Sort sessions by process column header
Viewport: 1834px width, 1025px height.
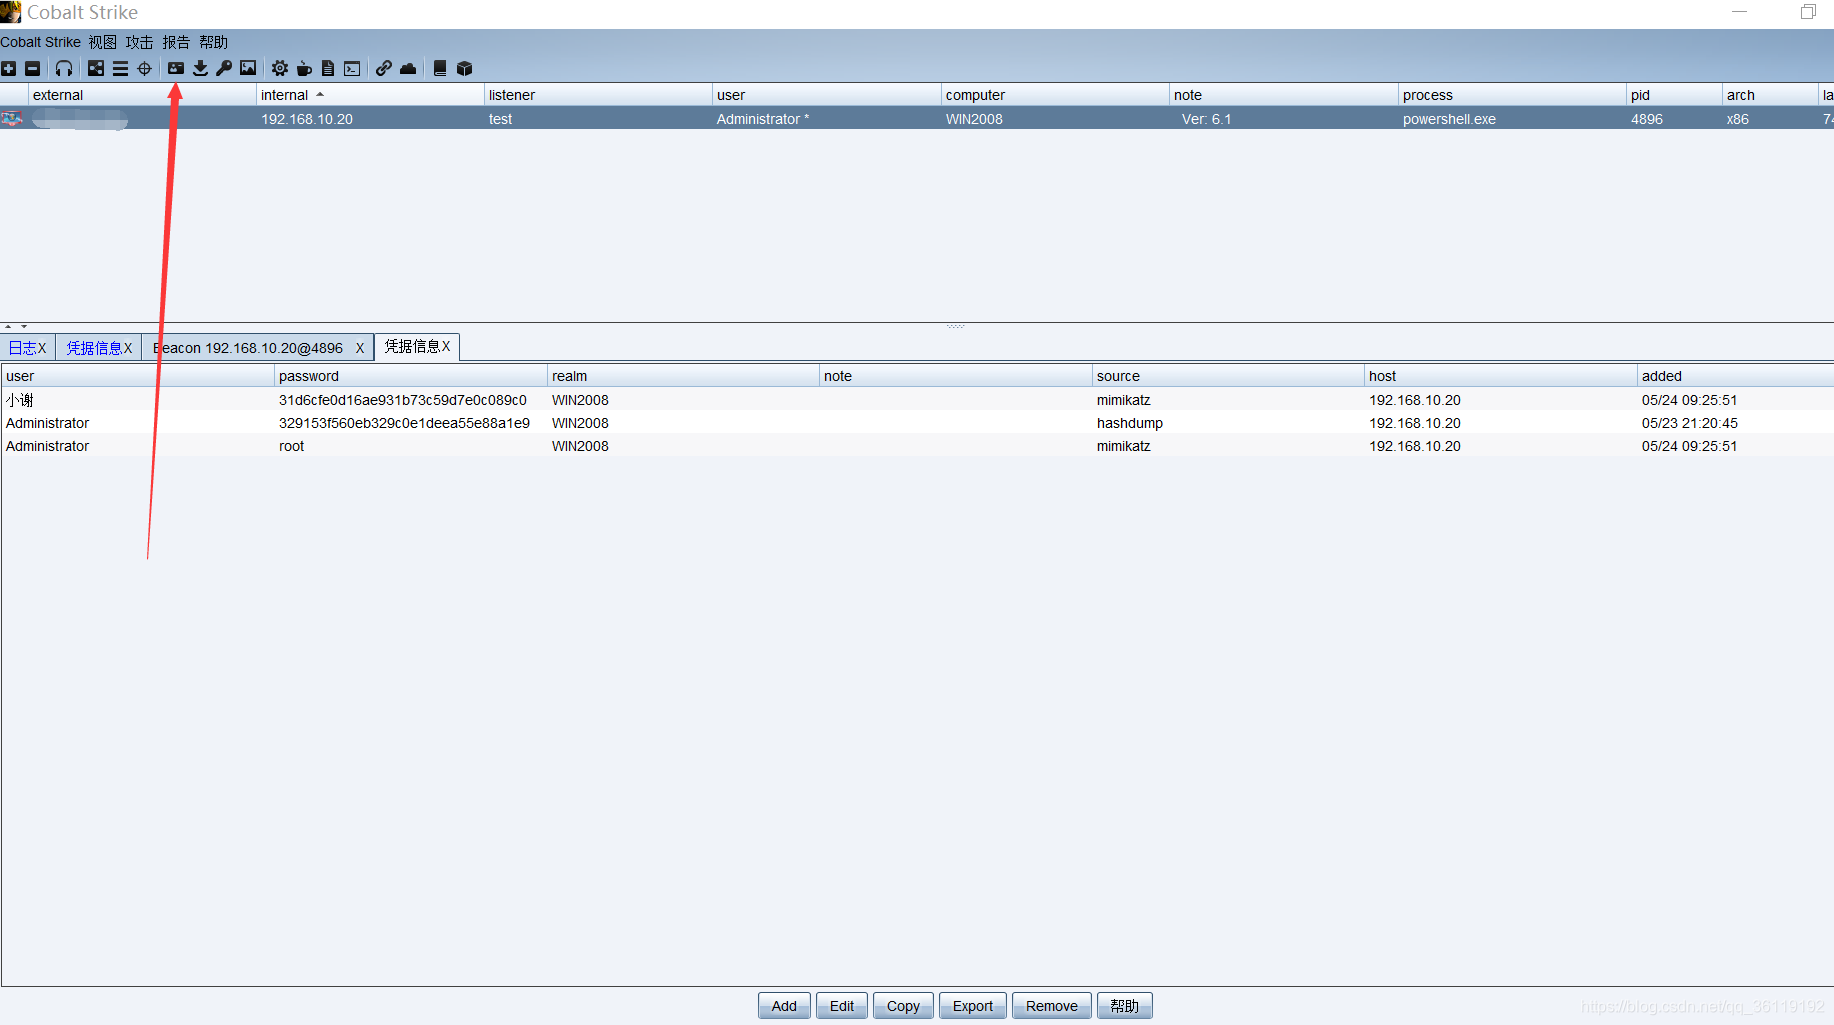(x=1512, y=95)
